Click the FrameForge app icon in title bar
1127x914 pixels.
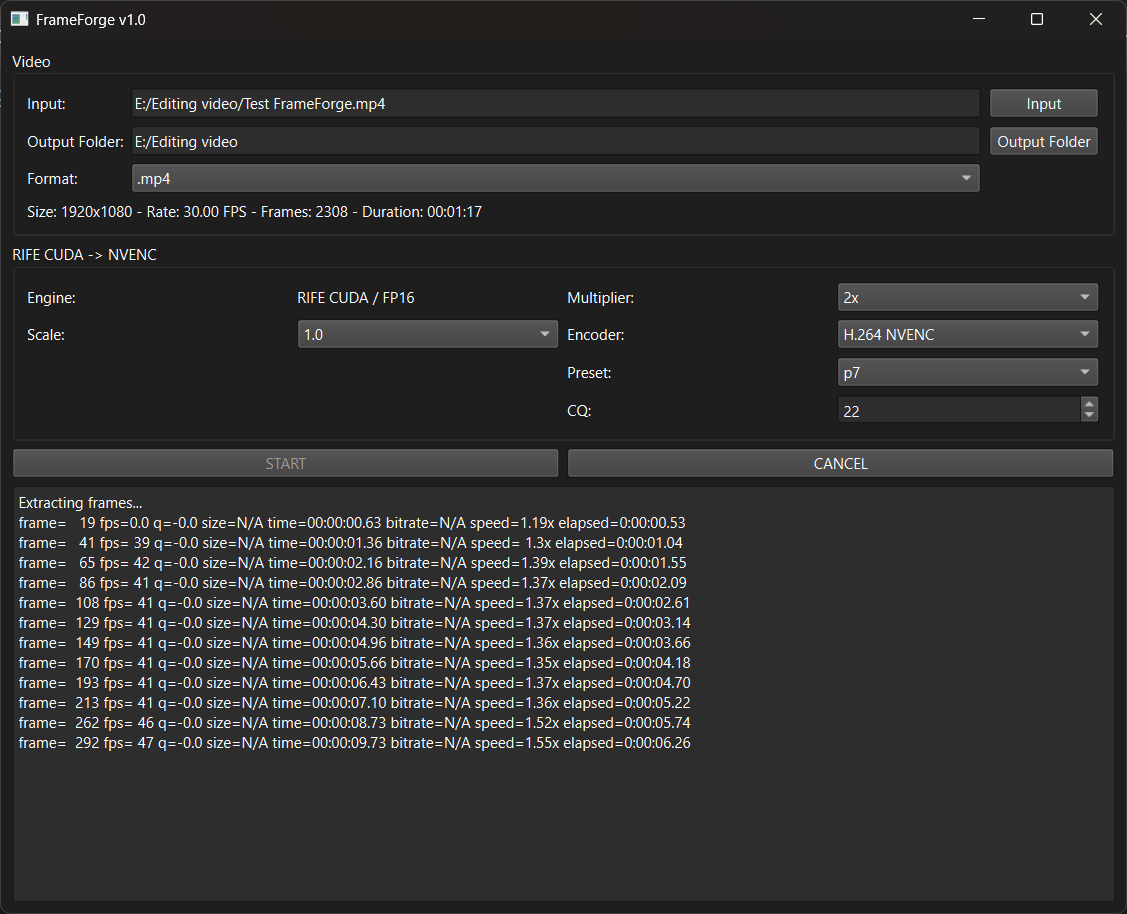(x=19, y=19)
